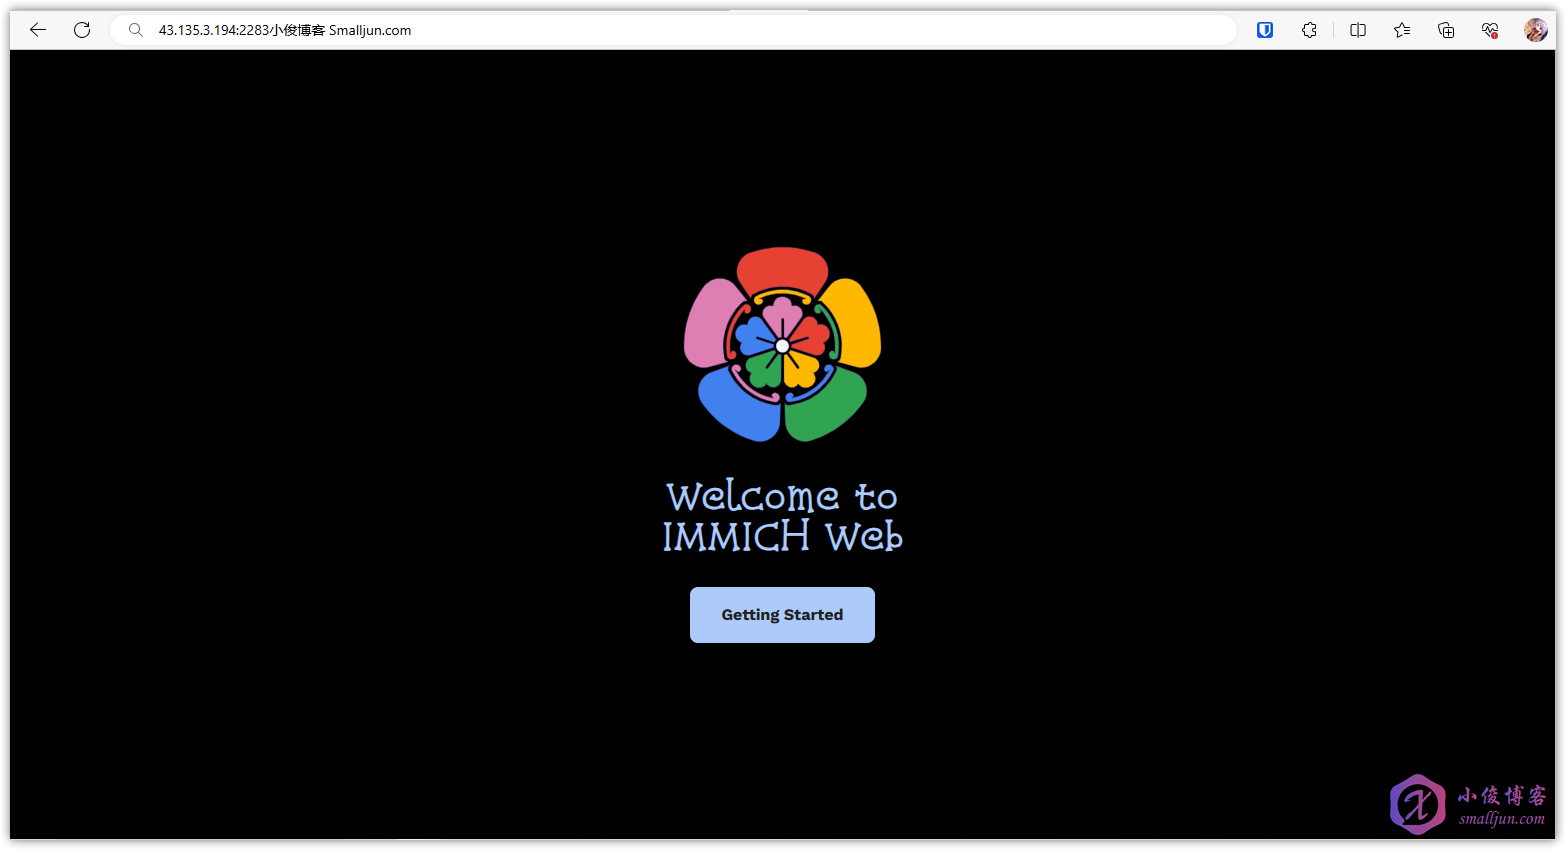Open the Bitwarden extension icon
The image size is (1566, 850).
pyautogui.click(x=1265, y=30)
